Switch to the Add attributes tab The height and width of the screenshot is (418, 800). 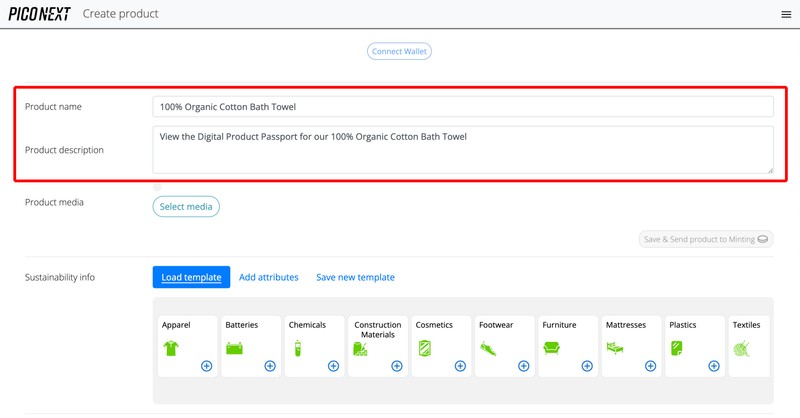pos(268,277)
